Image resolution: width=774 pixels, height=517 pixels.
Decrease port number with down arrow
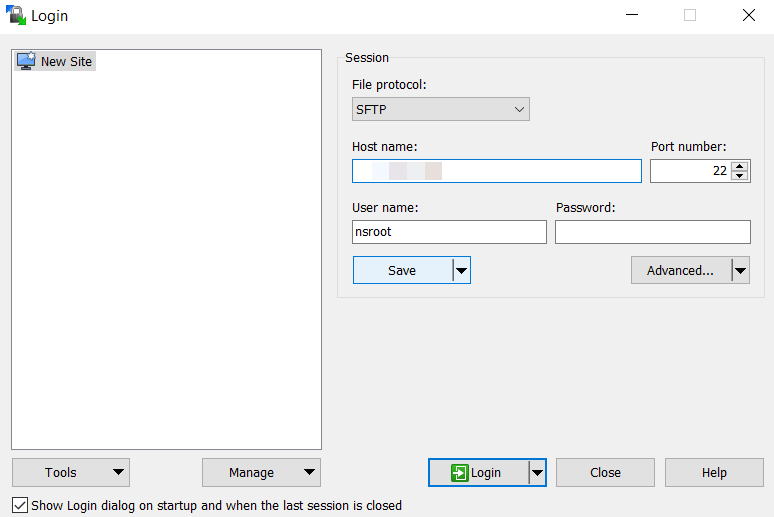point(739,176)
